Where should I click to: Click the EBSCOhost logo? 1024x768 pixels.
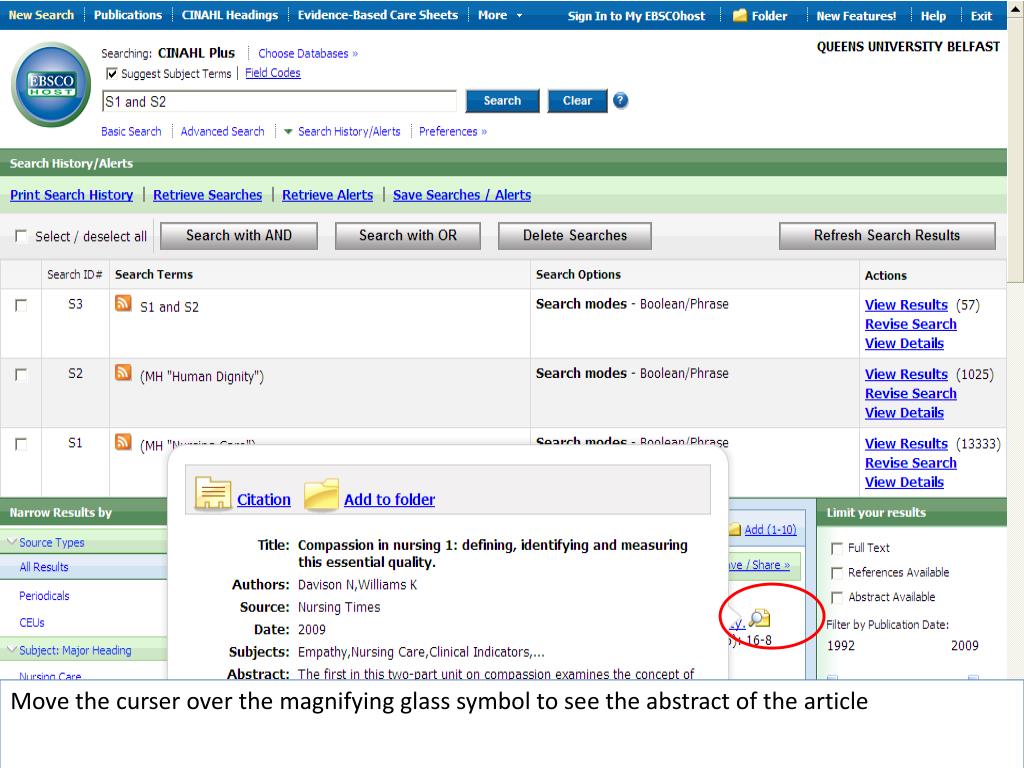click(51, 85)
